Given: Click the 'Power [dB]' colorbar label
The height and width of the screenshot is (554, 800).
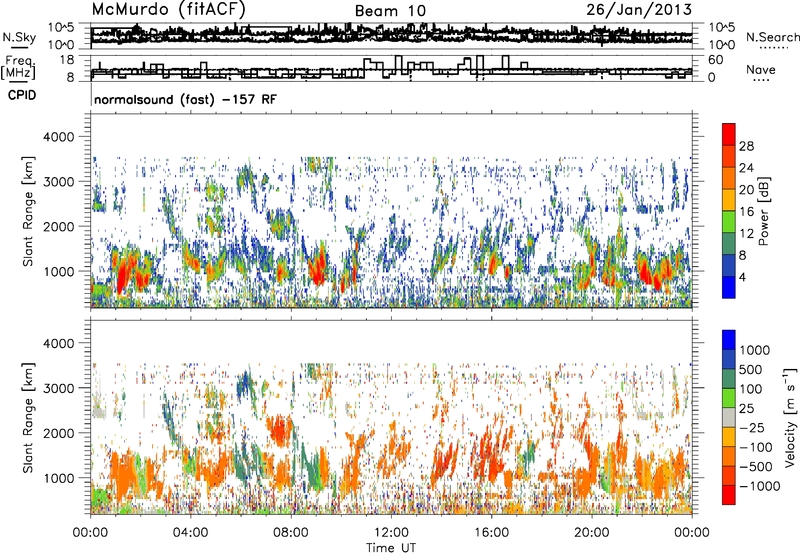Looking at the screenshot, I should point(764,211).
